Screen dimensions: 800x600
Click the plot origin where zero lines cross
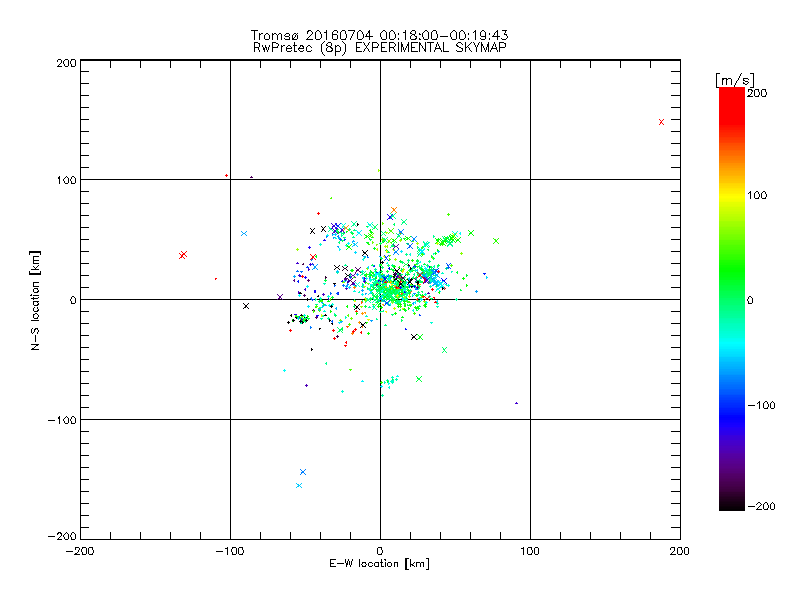(x=380, y=299)
